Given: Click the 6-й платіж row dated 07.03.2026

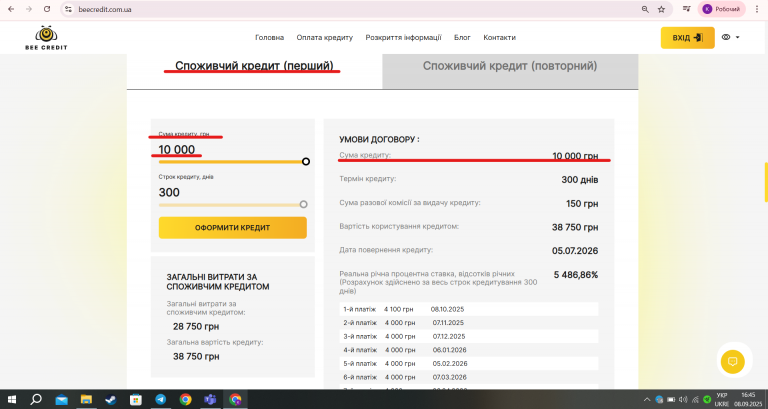Looking at the screenshot, I should 469,377.
